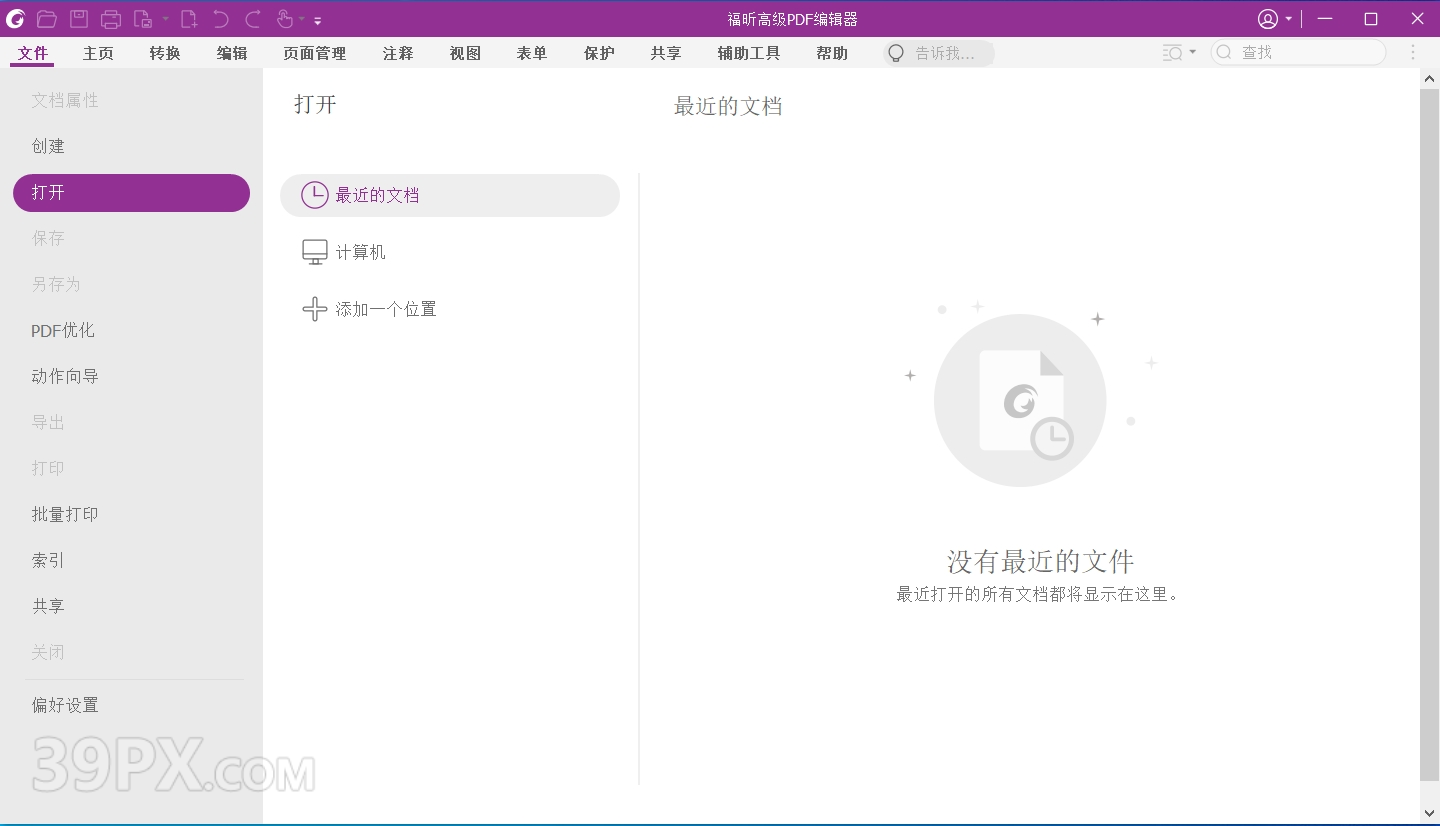Switch to the 页面管理 ribbon tab
The image size is (1440, 826).
coord(315,54)
